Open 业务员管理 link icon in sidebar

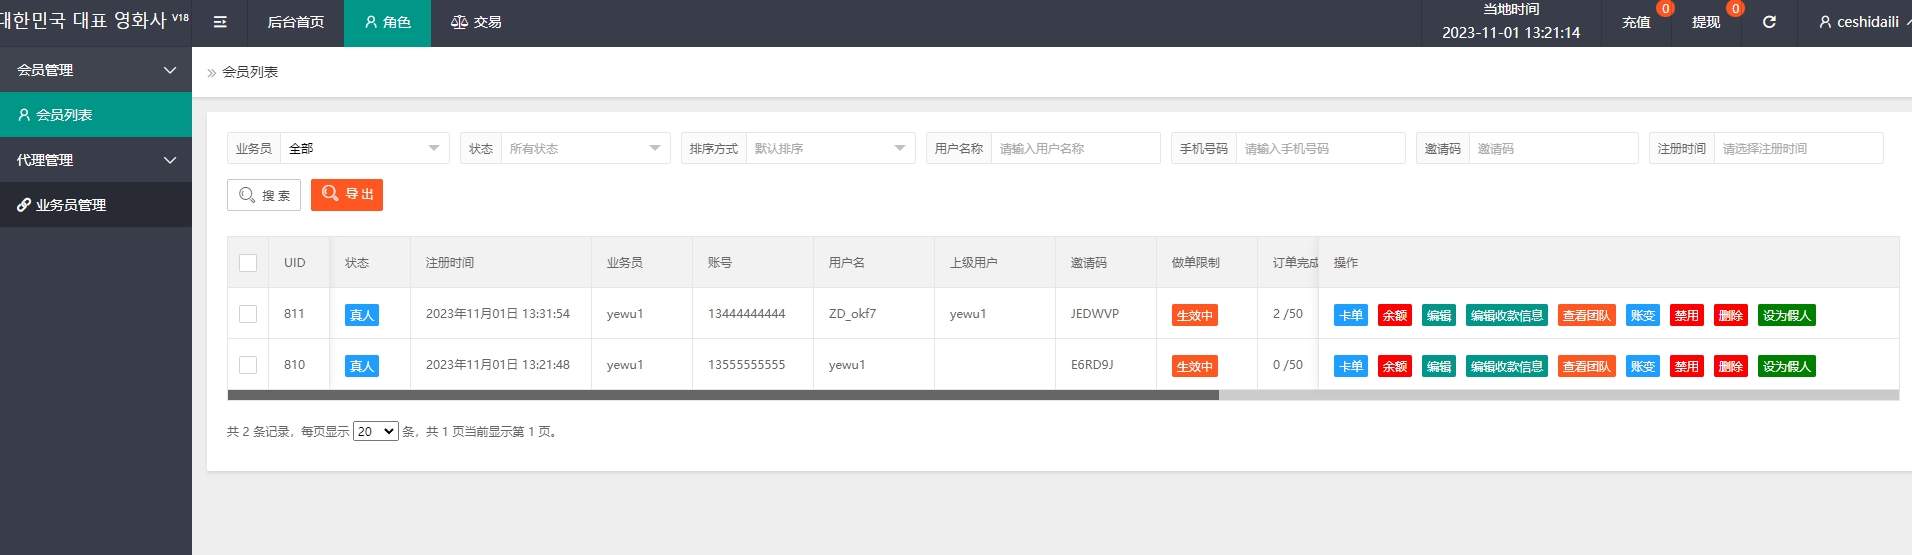click(24, 205)
